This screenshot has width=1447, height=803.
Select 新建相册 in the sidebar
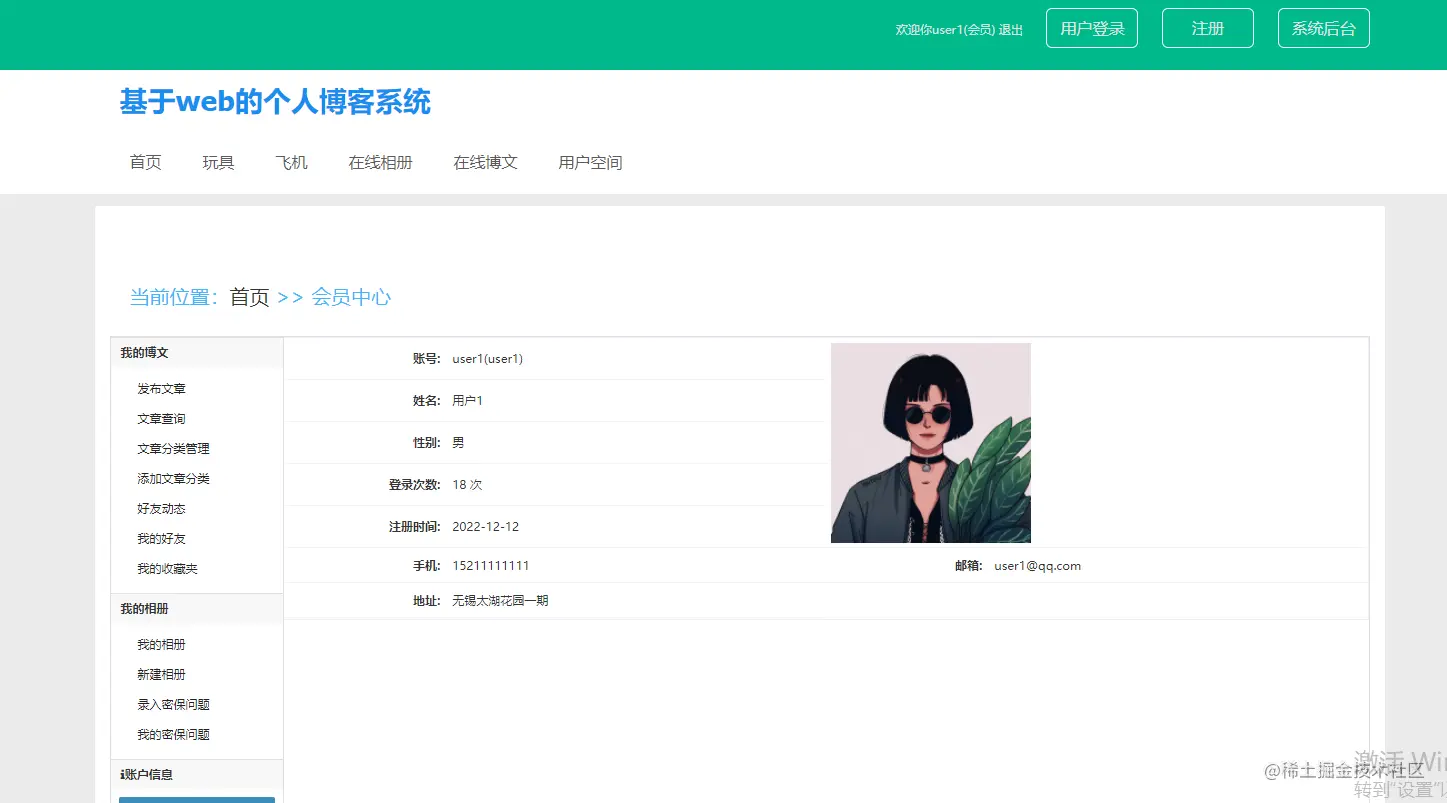(162, 675)
